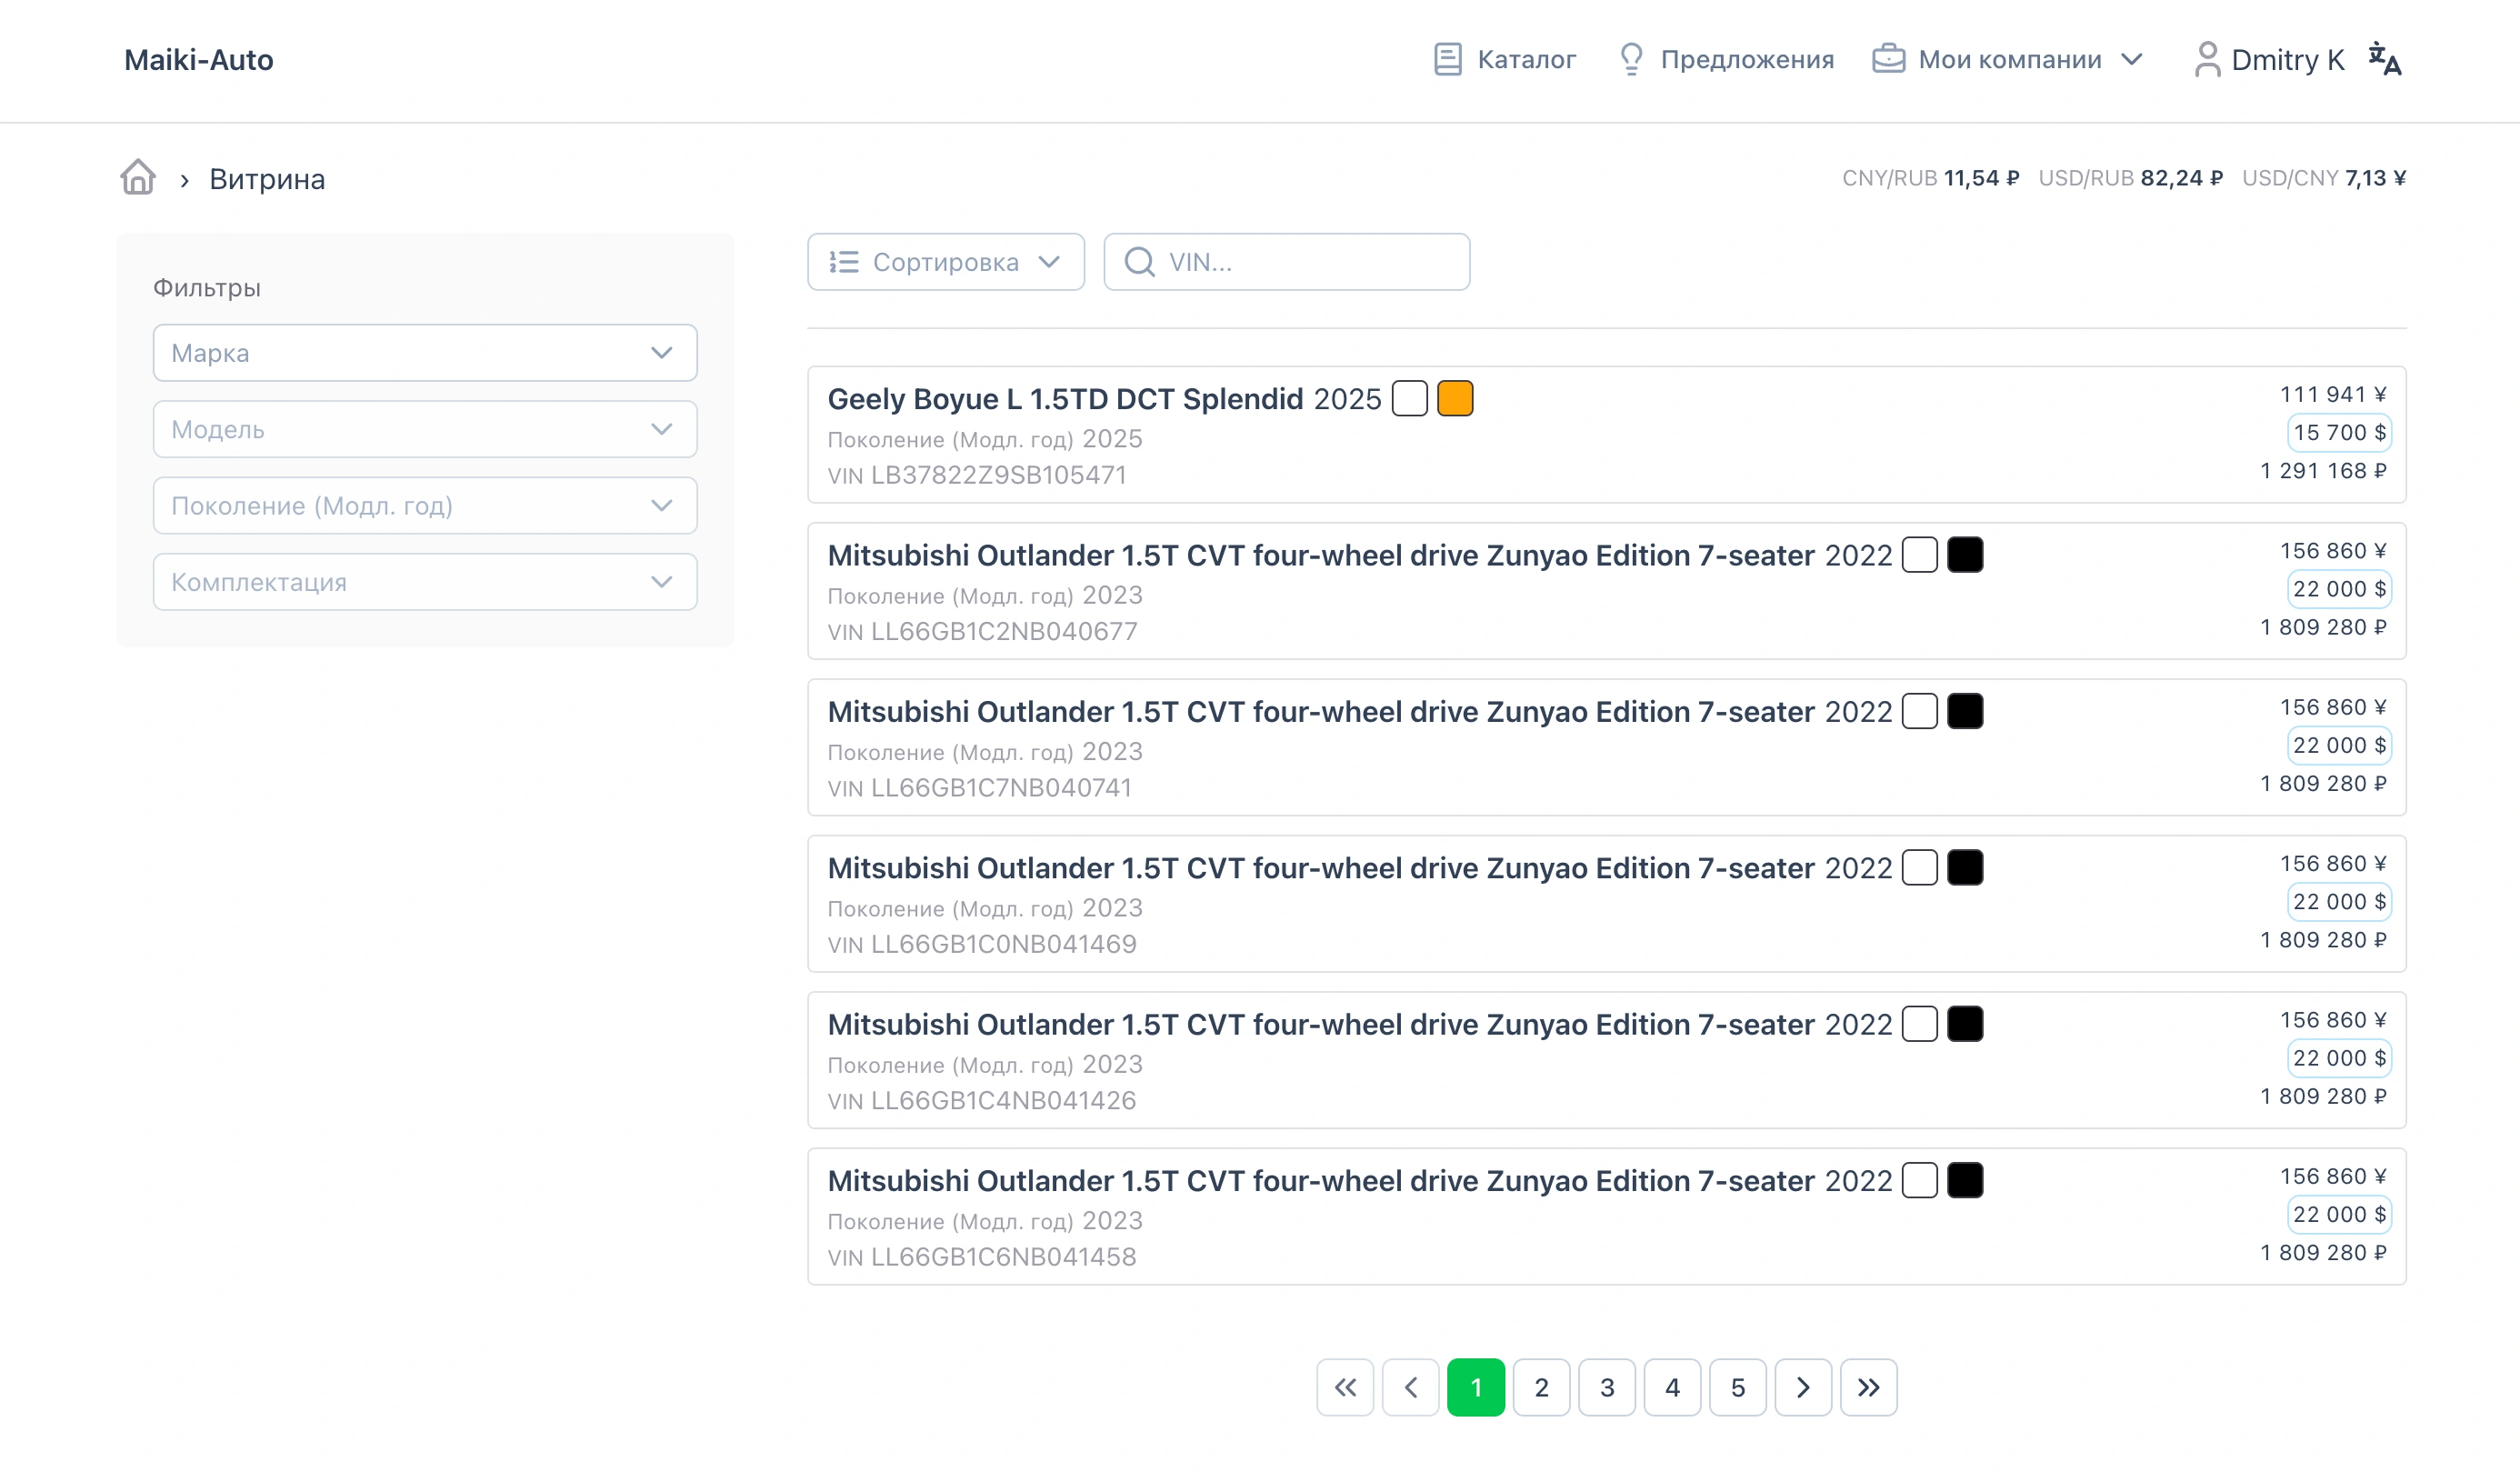This screenshot has height=1482, width=2520.
Task: Click the home icon in breadcrumb
Action: tap(138, 178)
